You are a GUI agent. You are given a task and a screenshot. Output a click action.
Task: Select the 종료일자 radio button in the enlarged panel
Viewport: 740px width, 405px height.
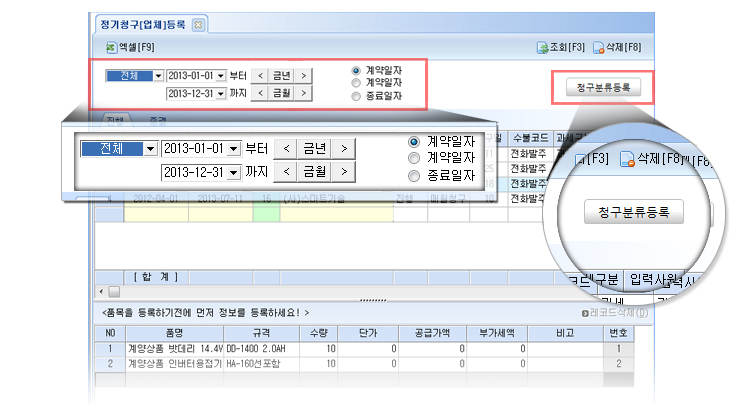pos(415,176)
